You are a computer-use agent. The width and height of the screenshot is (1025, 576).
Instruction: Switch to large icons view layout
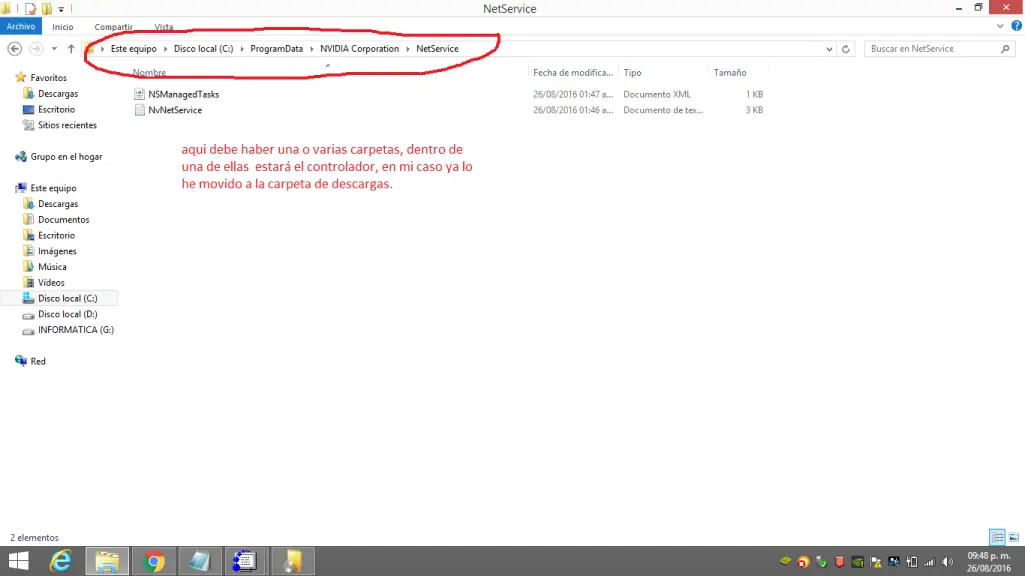coord(1013,537)
